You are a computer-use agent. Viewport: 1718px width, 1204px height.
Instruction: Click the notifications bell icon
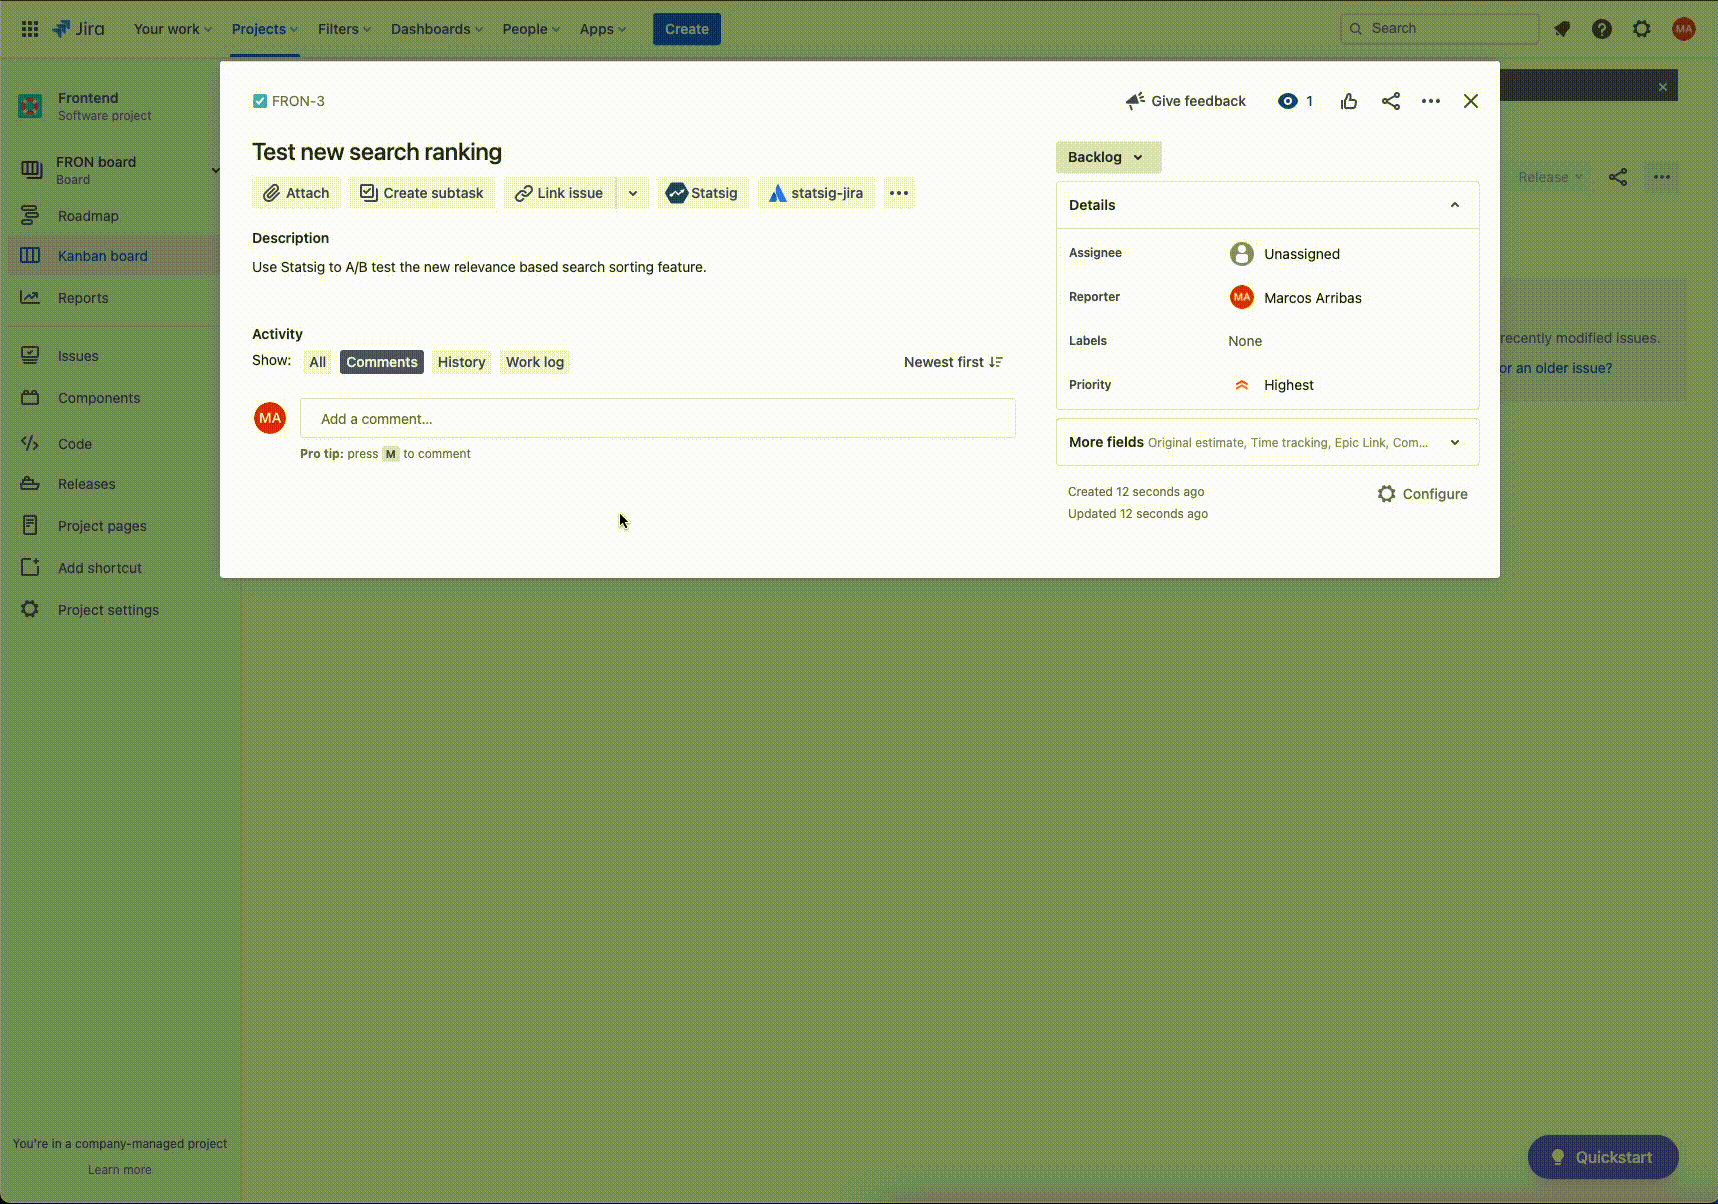[x=1562, y=28]
